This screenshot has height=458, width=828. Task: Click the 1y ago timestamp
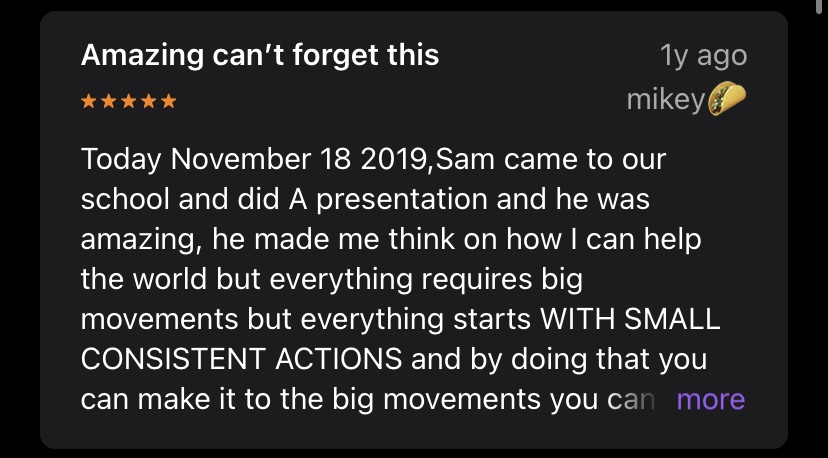coord(703,55)
